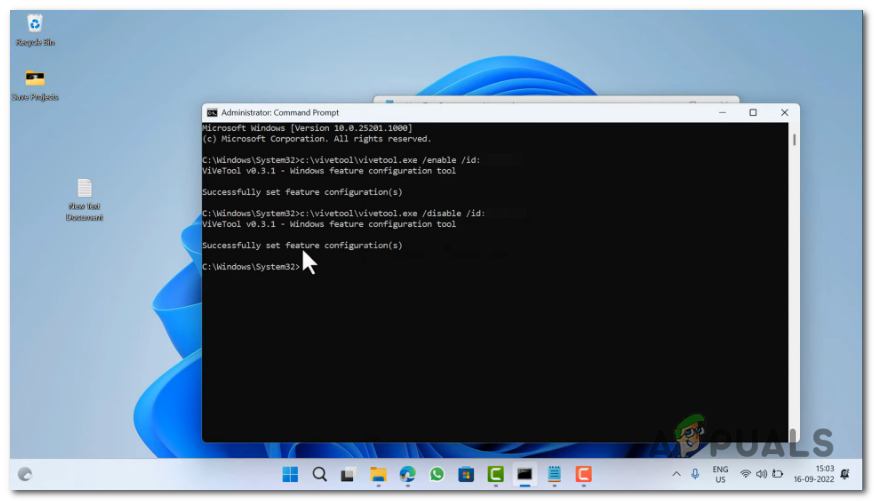Click the vivetool.exe /enable command line
The height and width of the screenshot is (501, 874).
click(341, 160)
